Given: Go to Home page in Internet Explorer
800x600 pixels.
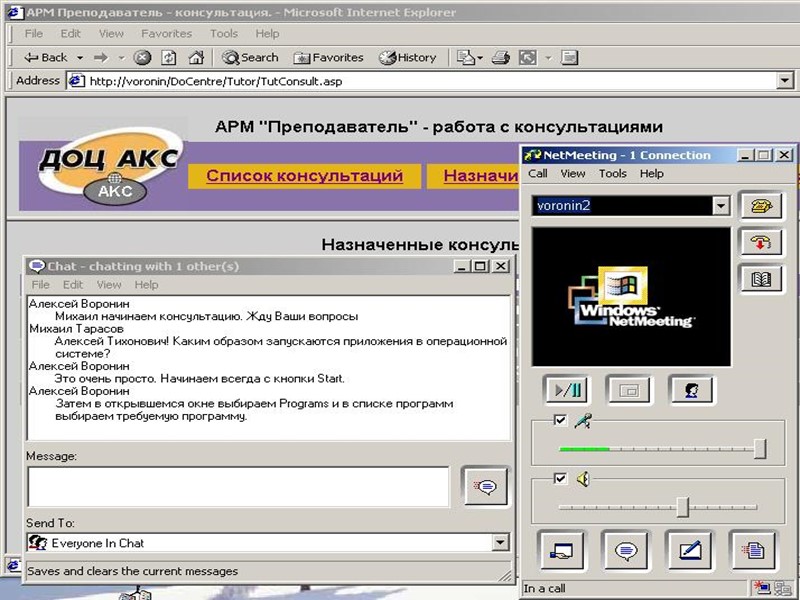Looking at the screenshot, I should click(196, 58).
